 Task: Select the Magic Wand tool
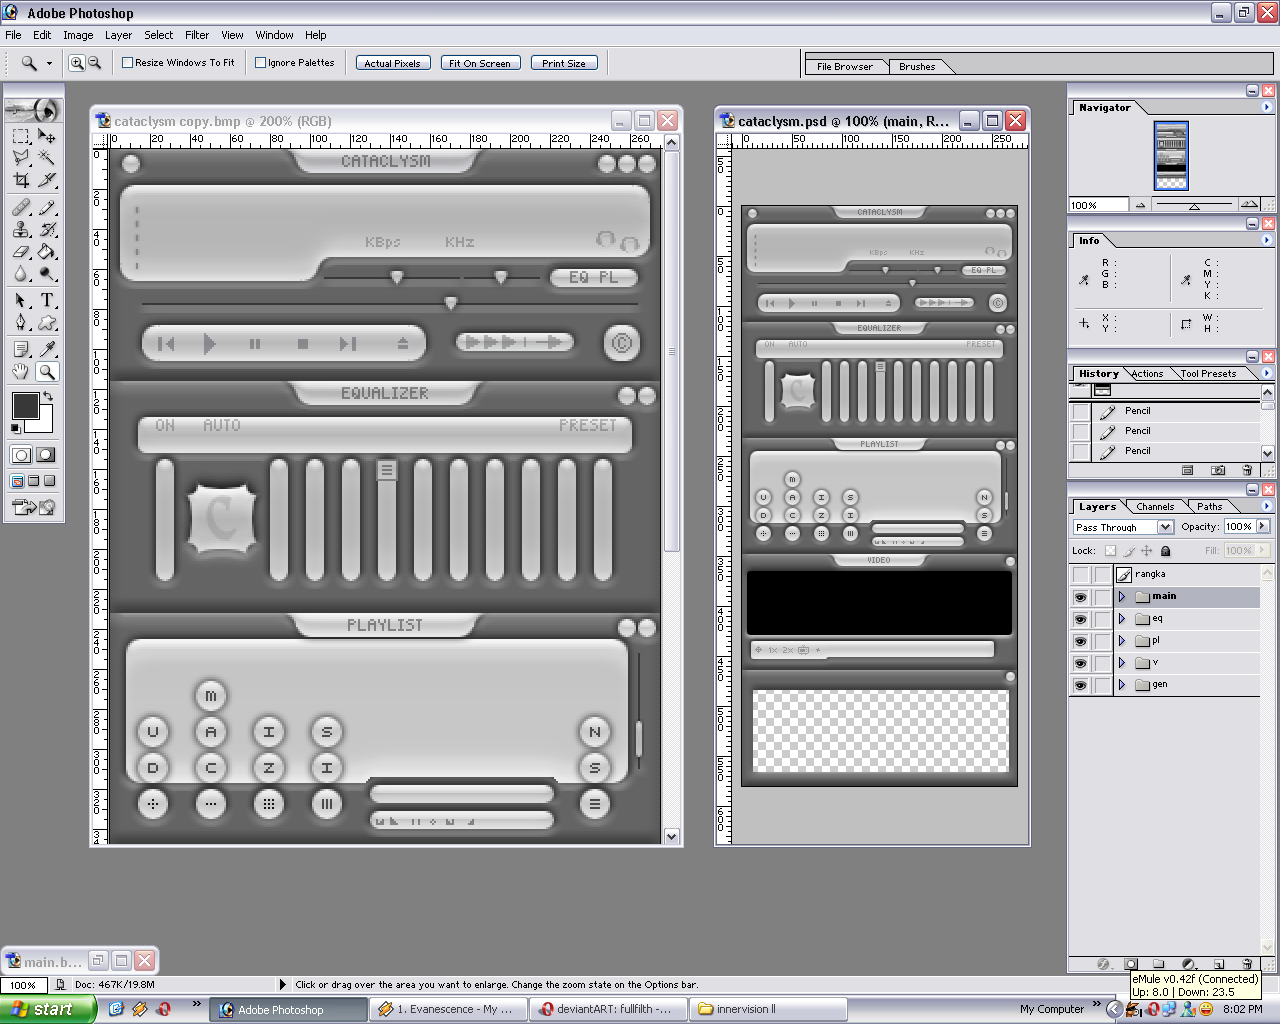(x=46, y=158)
